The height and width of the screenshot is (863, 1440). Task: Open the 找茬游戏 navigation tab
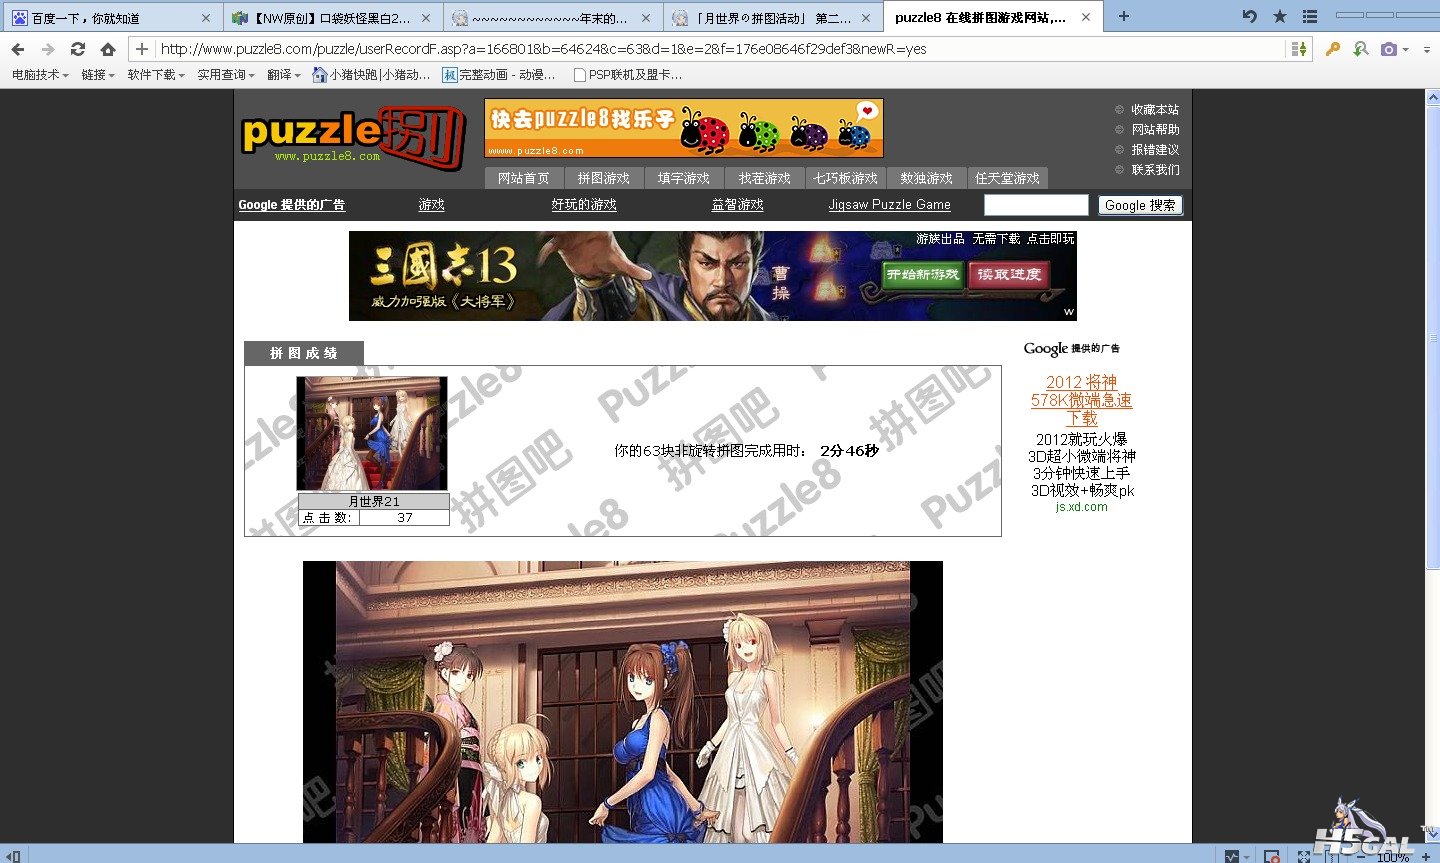pyautogui.click(x=765, y=178)
